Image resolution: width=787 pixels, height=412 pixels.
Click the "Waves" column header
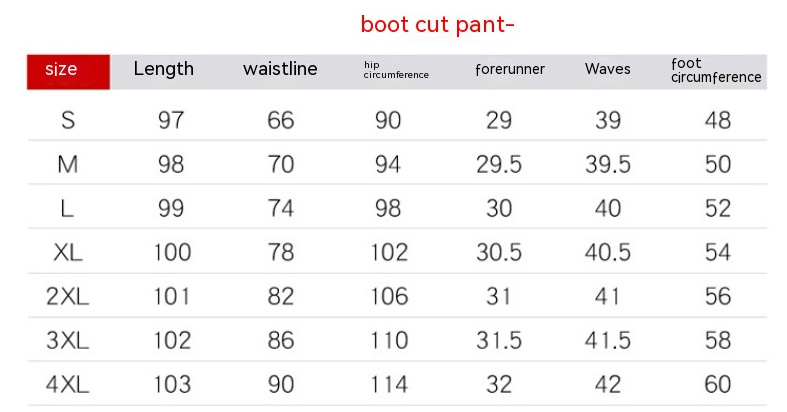click(608, 69)
